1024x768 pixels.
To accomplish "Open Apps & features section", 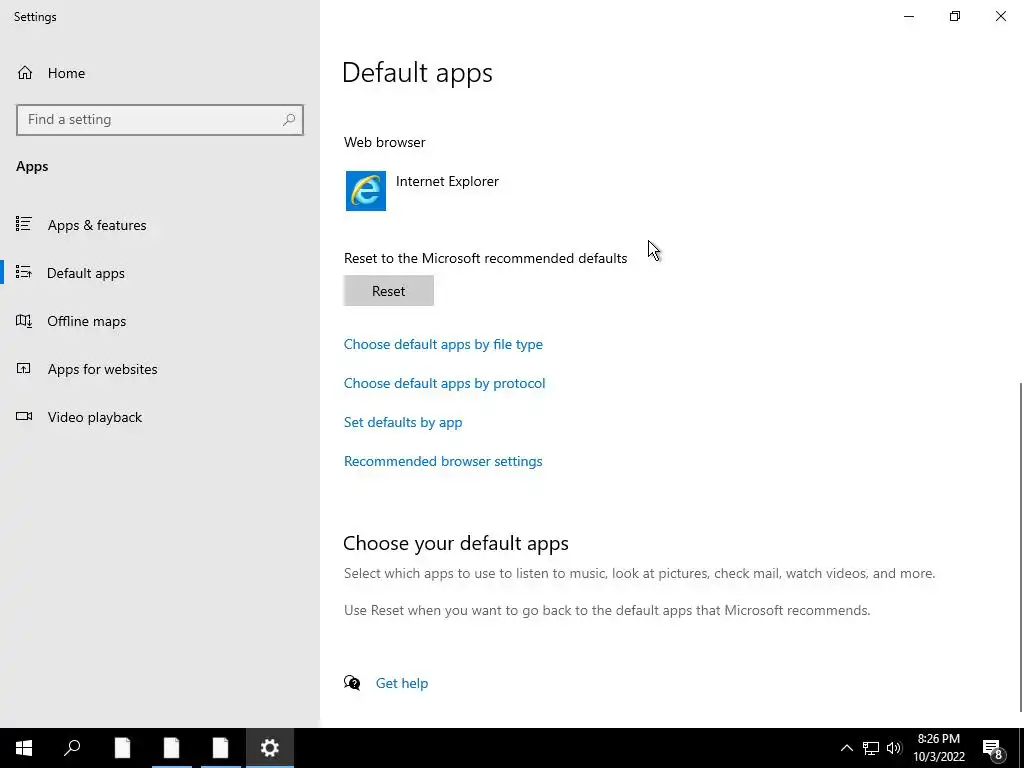I will click(x=97, y=225).
